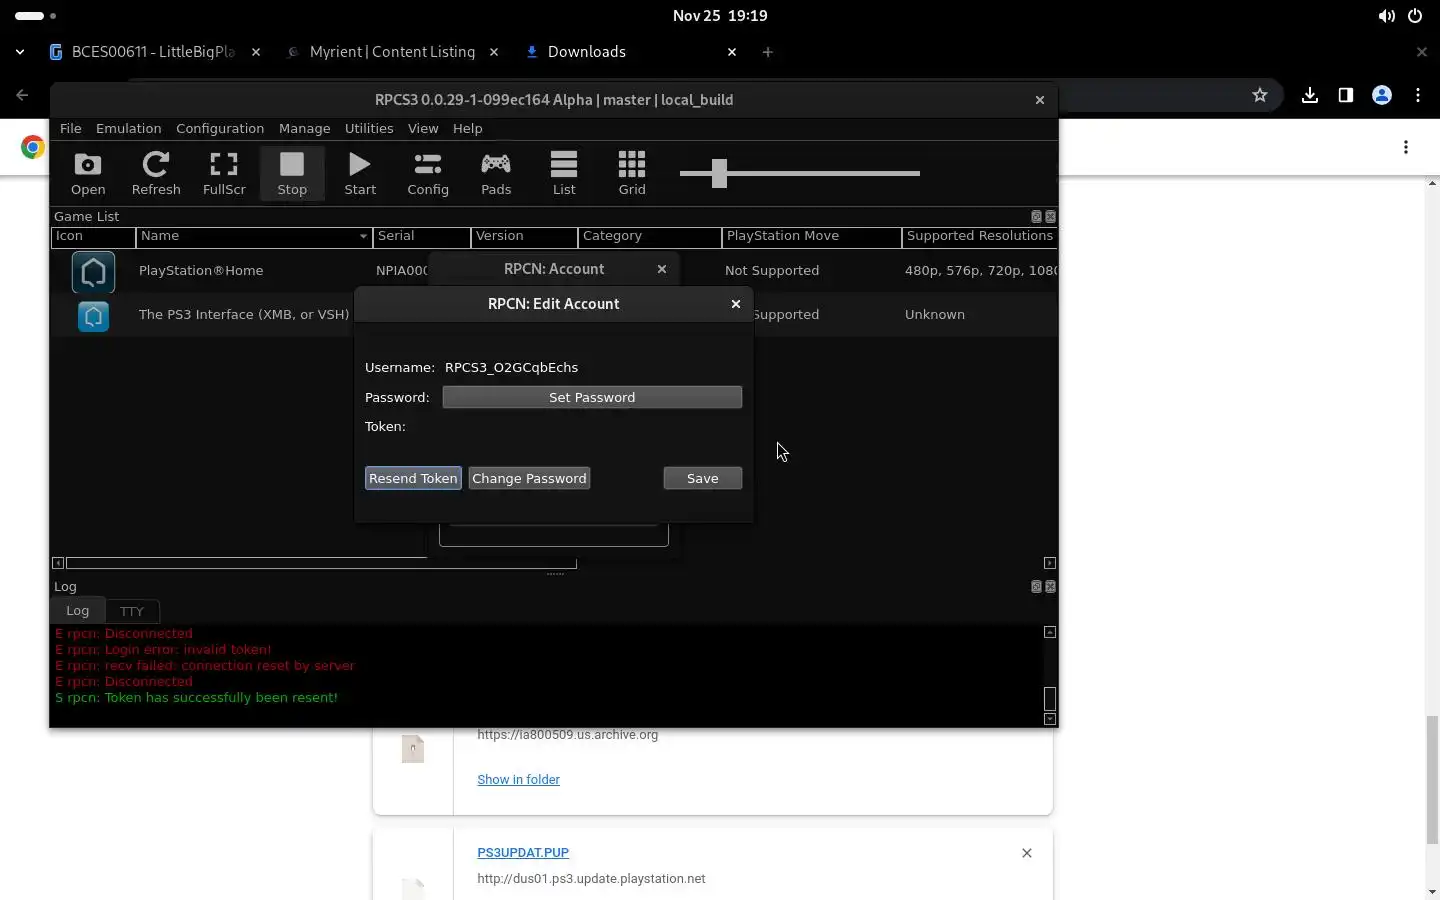Open the Configuration menu
Viewport: 1440px width, 900px height.
click(x=220, y=129)
